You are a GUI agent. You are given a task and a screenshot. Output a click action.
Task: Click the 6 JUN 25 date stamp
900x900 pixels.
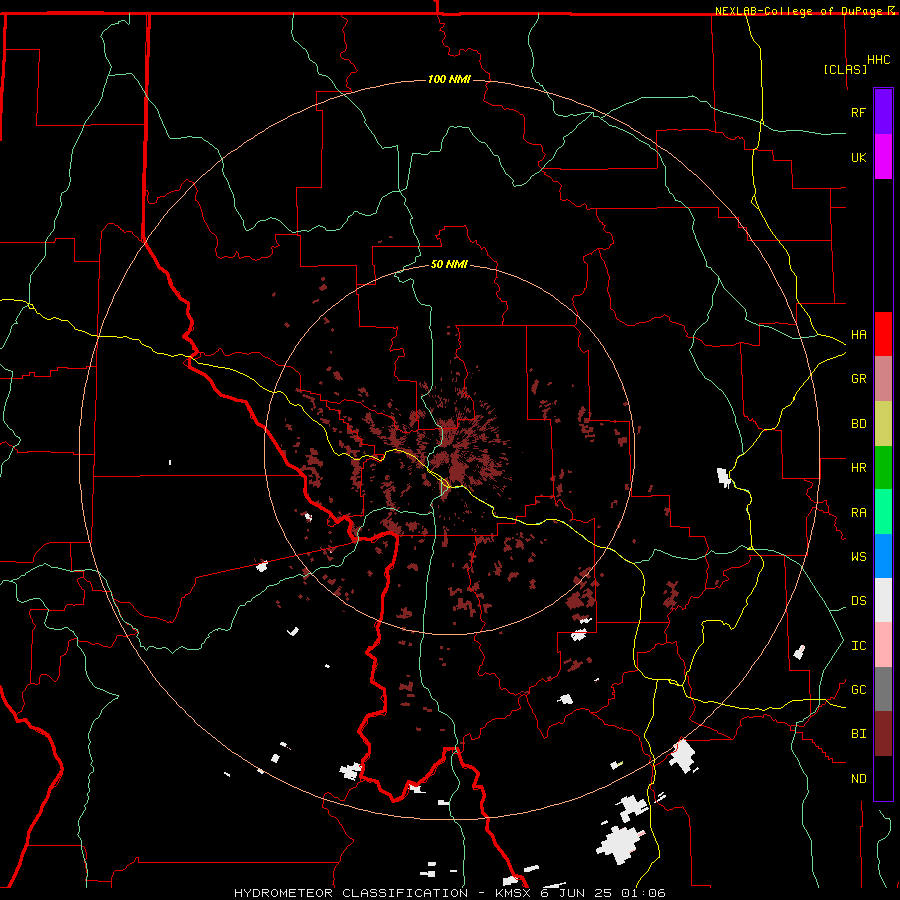[x=579, y=893]
